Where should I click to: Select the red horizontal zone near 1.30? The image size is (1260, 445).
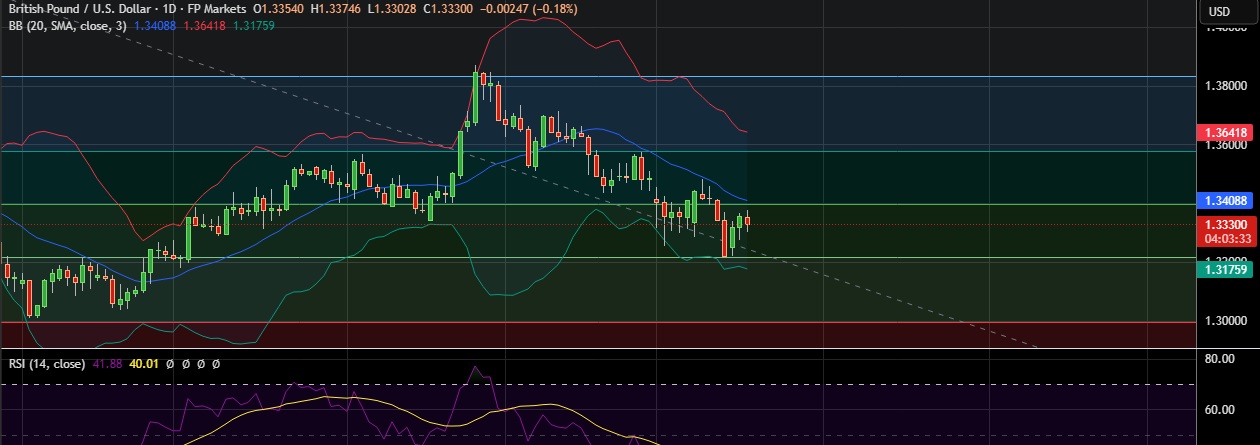pyautogui.click(x=600, y=335)
